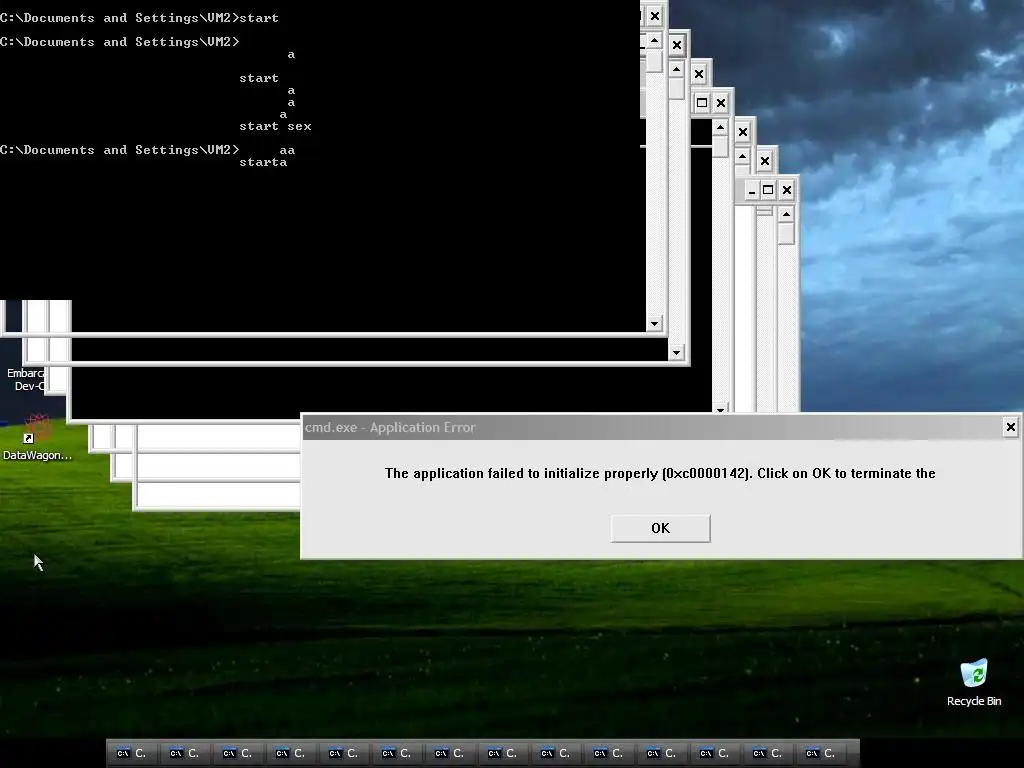Click the frontmost command prompt's scrollbar thumb
Screen dimensions: 1024x768
point(654,61)
